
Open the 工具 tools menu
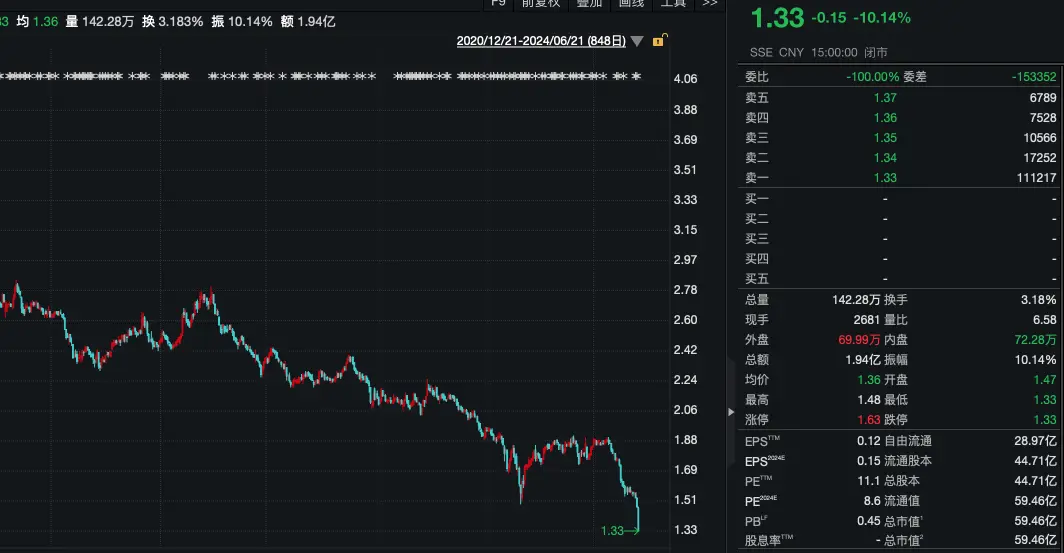[x=673, y=4]
